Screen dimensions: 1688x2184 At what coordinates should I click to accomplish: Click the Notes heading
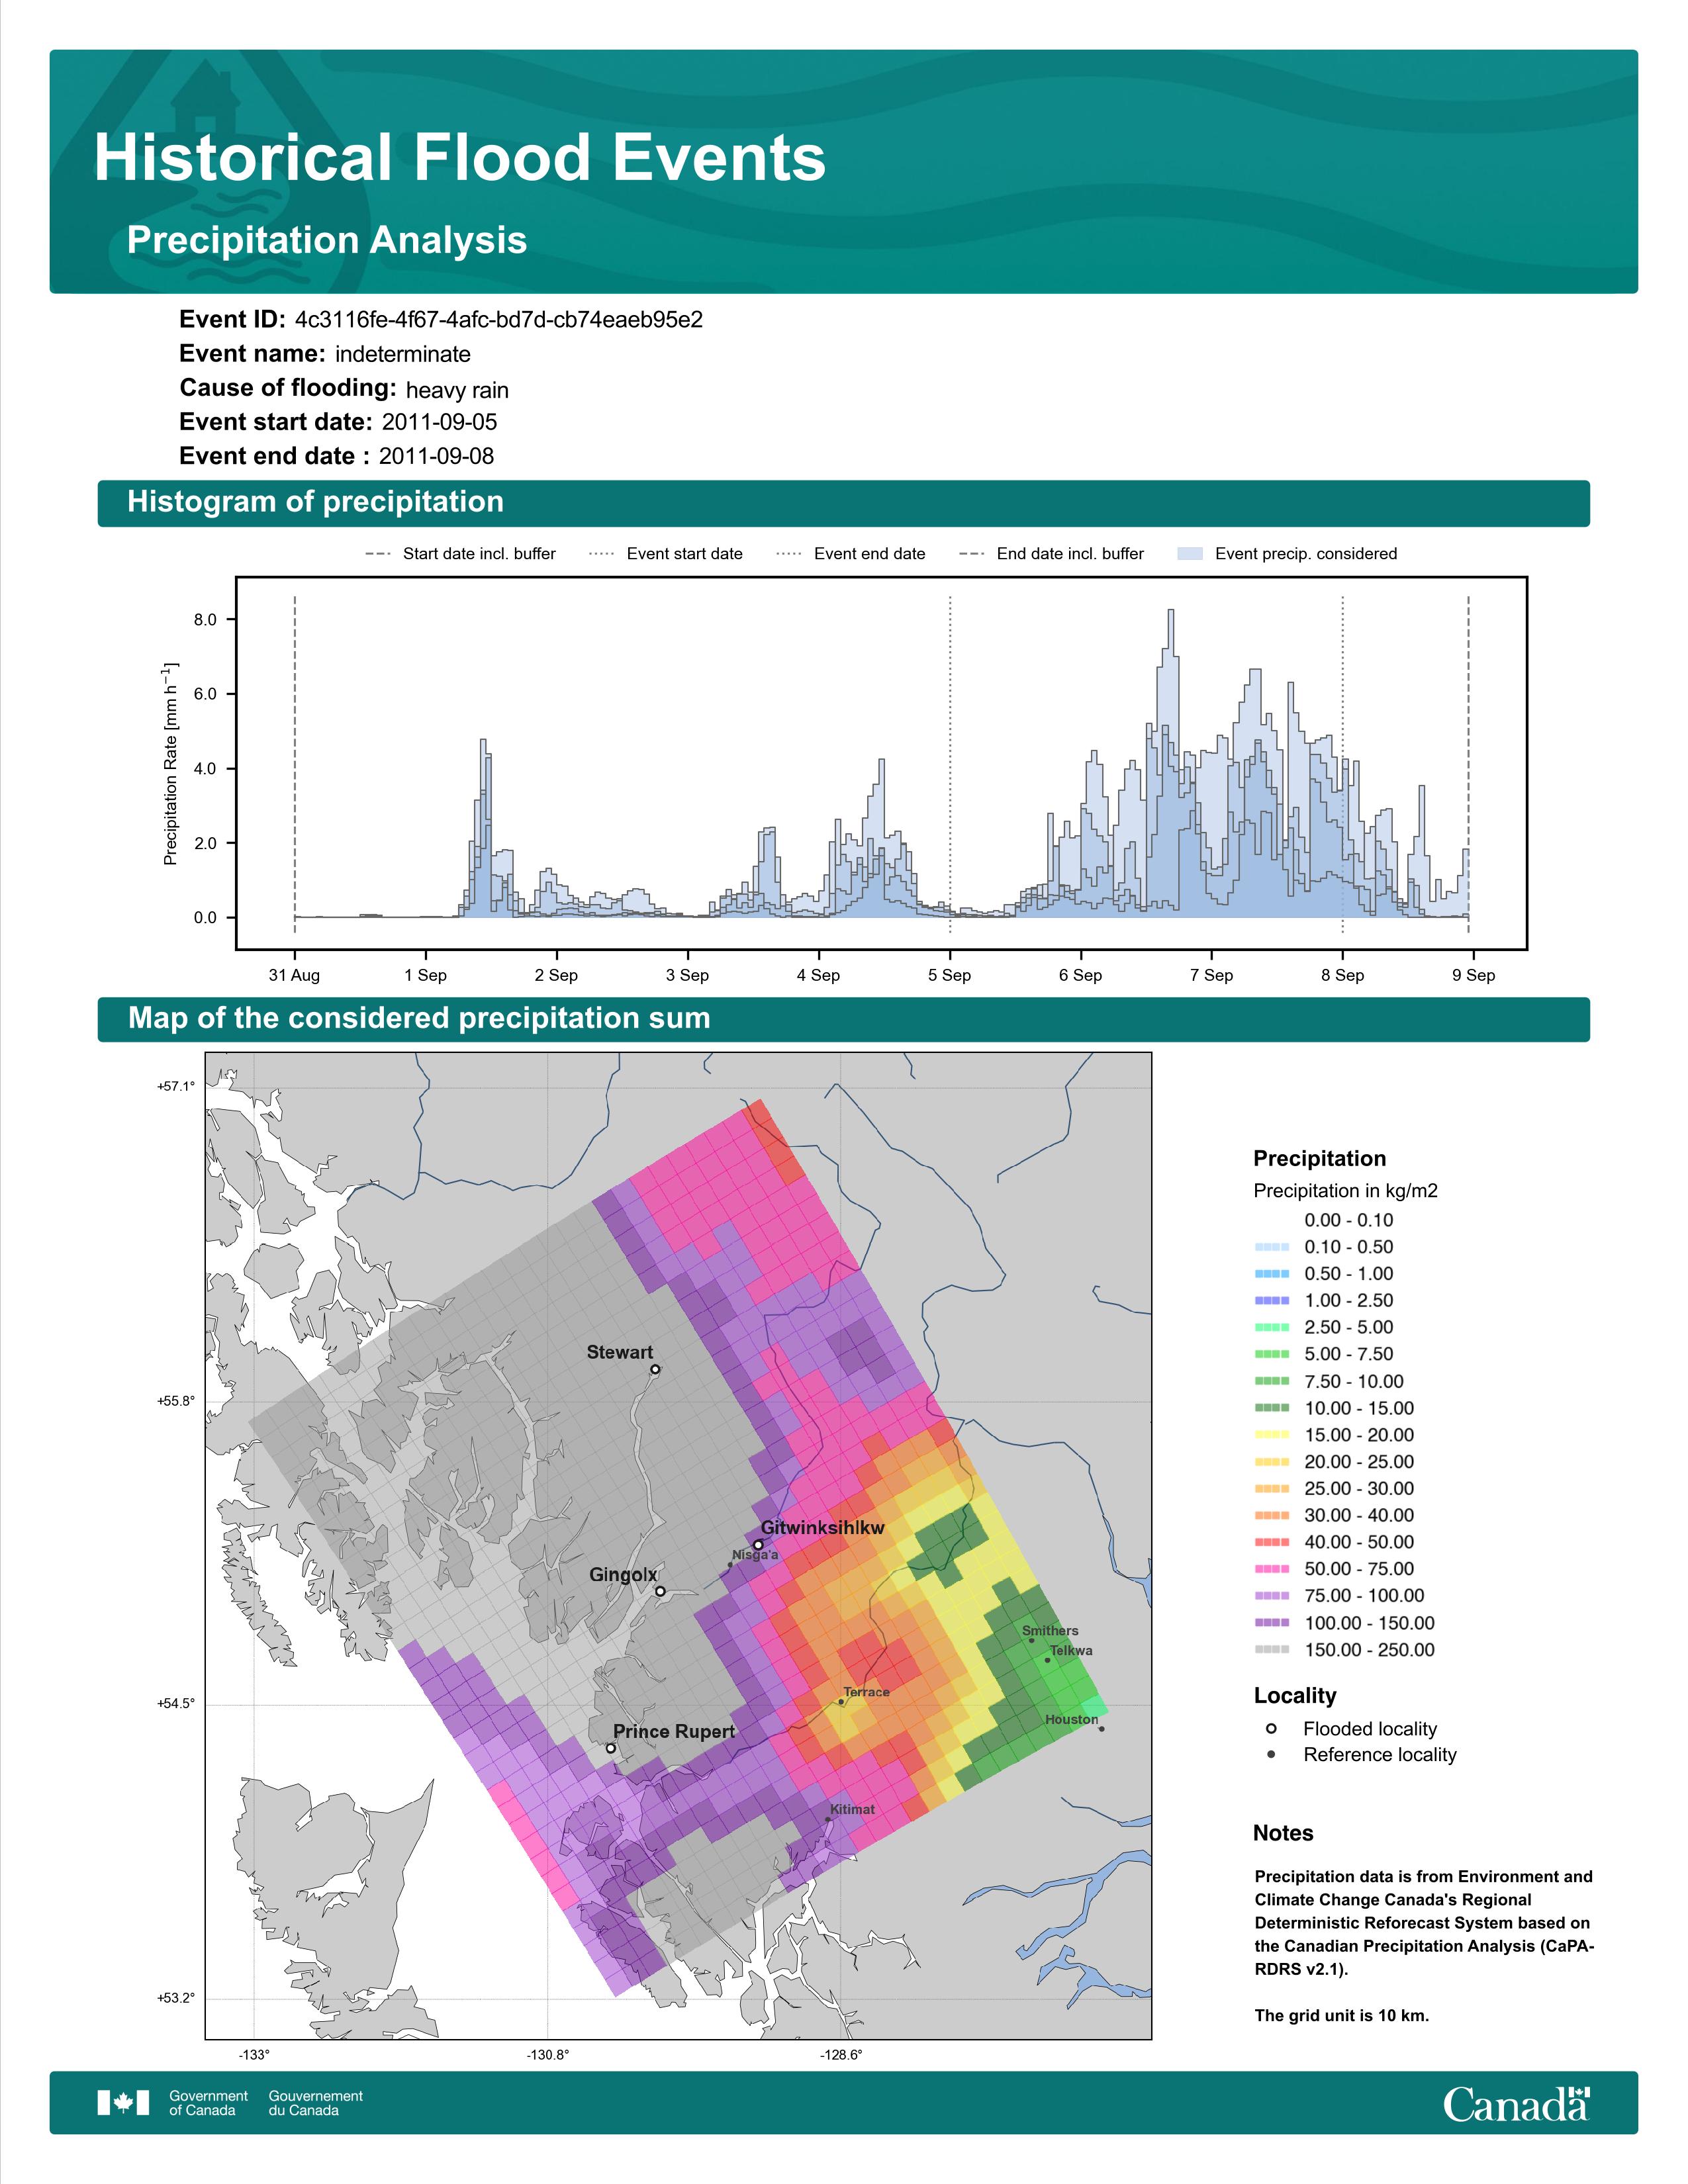coord(1283,1834)
